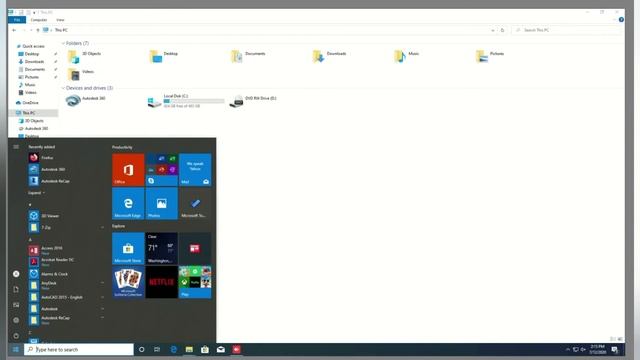Image resolution: width=640 pixels, height=360 pixels.
Task: Open the Microsoft Store tile
Action: pos(128,249)
